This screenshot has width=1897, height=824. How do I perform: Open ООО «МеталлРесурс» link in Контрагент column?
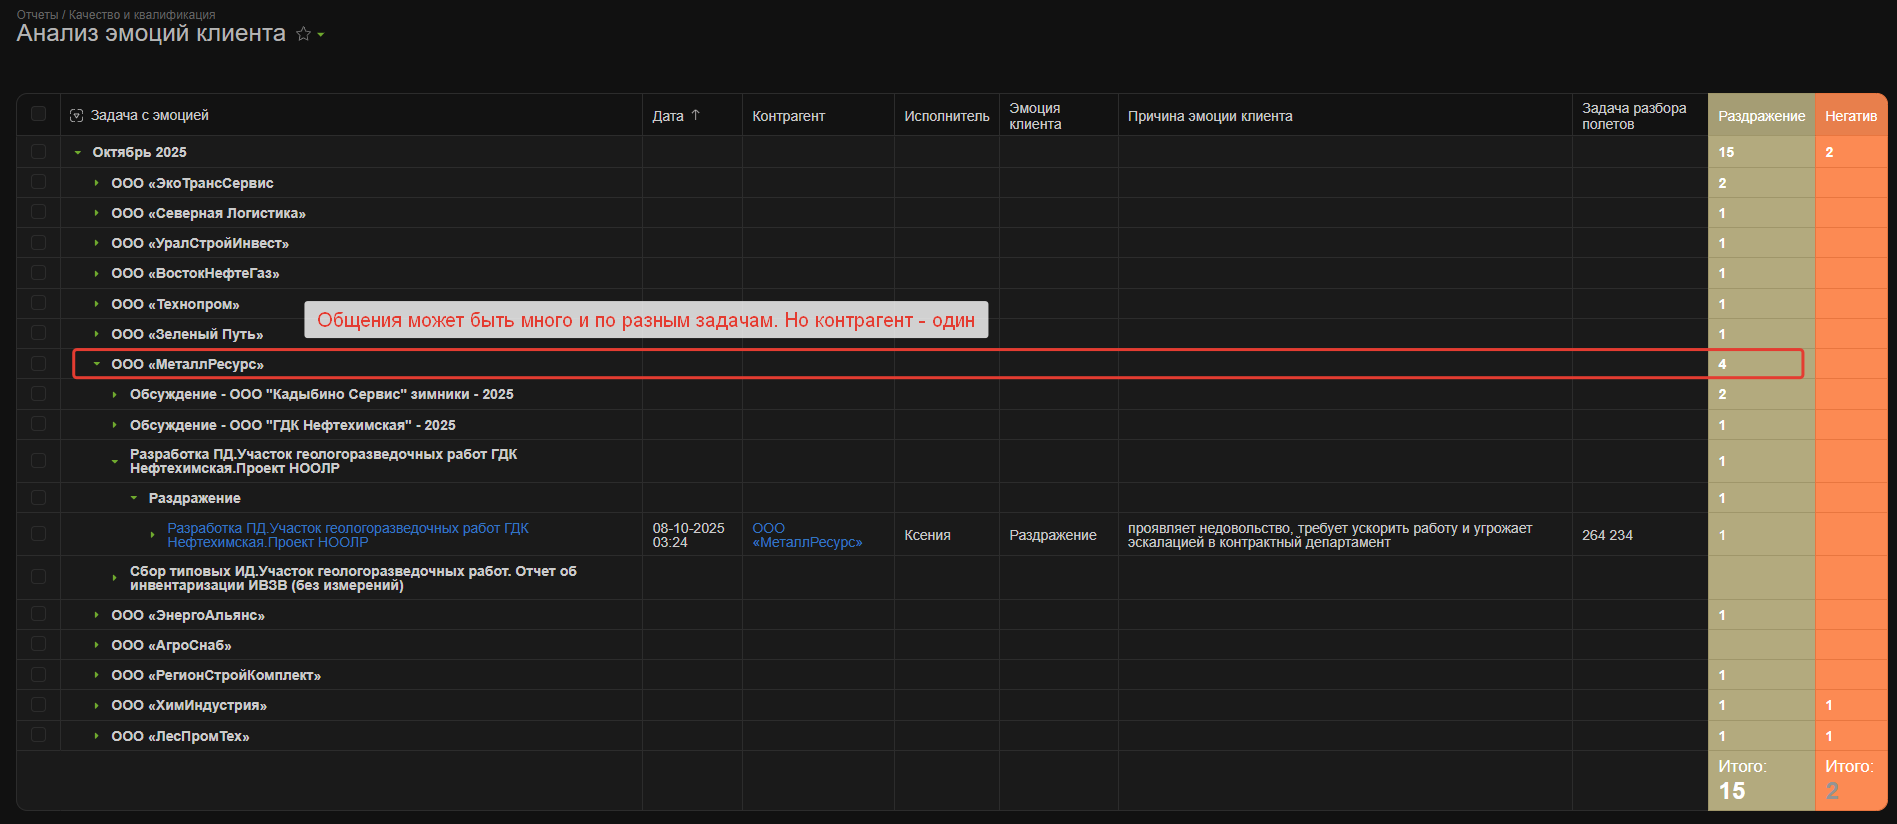click(x=806, y=535)
